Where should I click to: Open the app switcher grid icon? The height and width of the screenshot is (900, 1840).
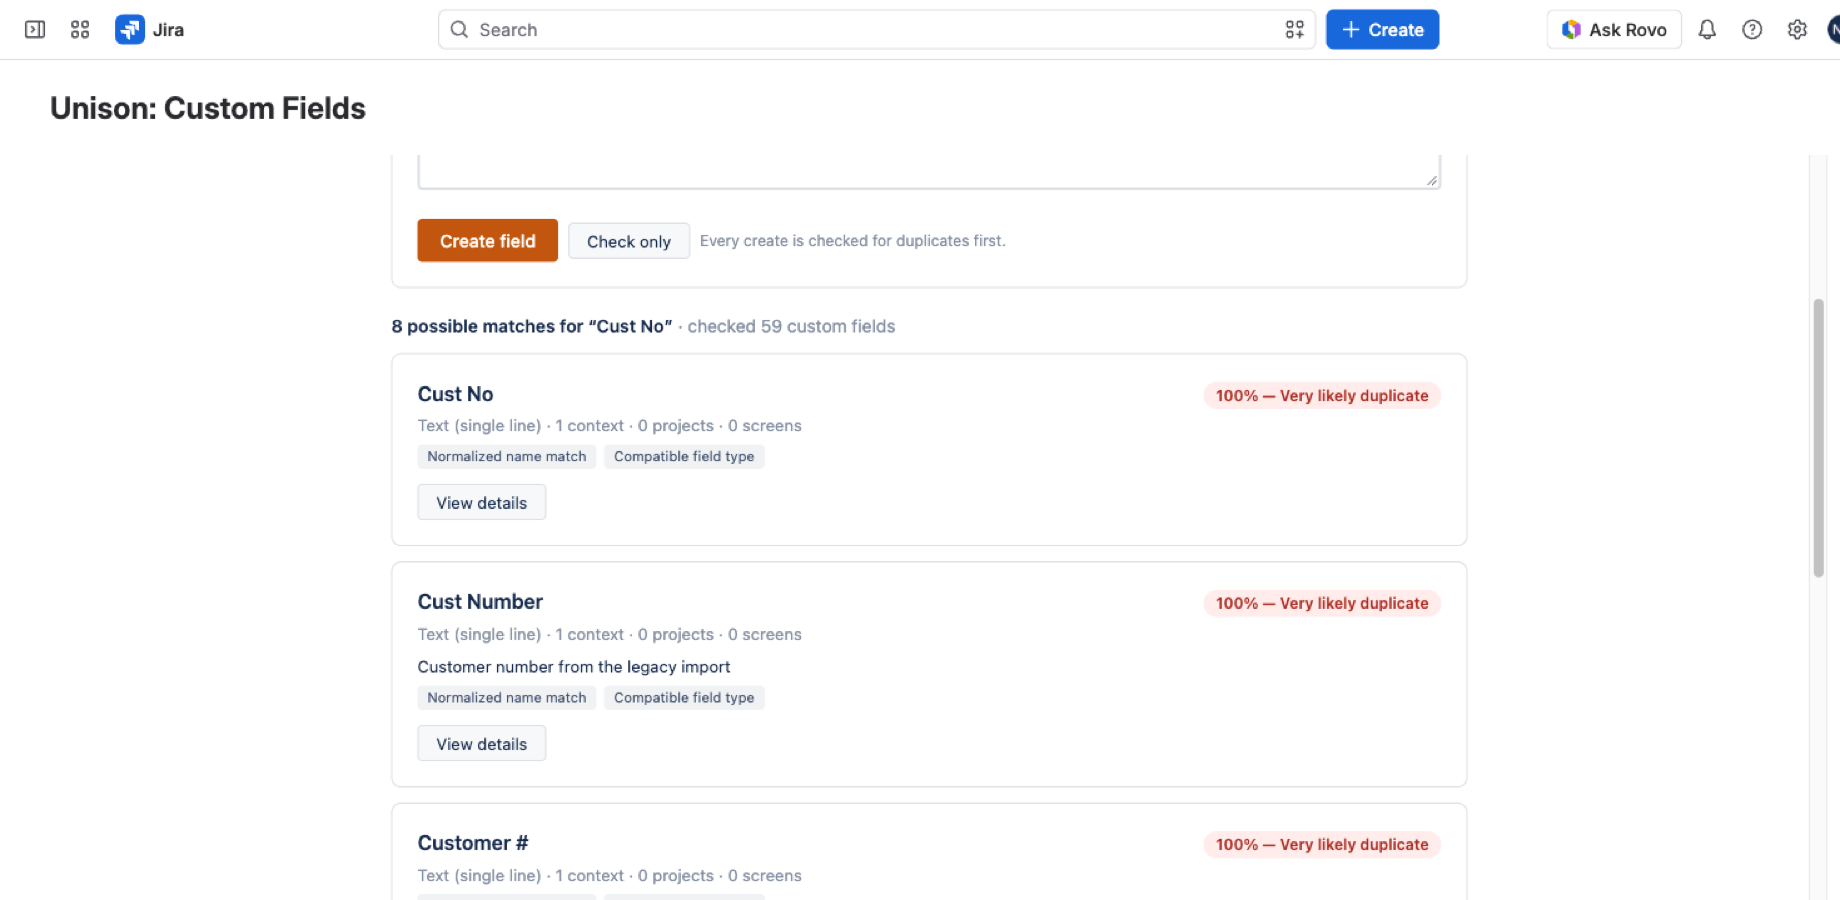[x=80, y=30]
